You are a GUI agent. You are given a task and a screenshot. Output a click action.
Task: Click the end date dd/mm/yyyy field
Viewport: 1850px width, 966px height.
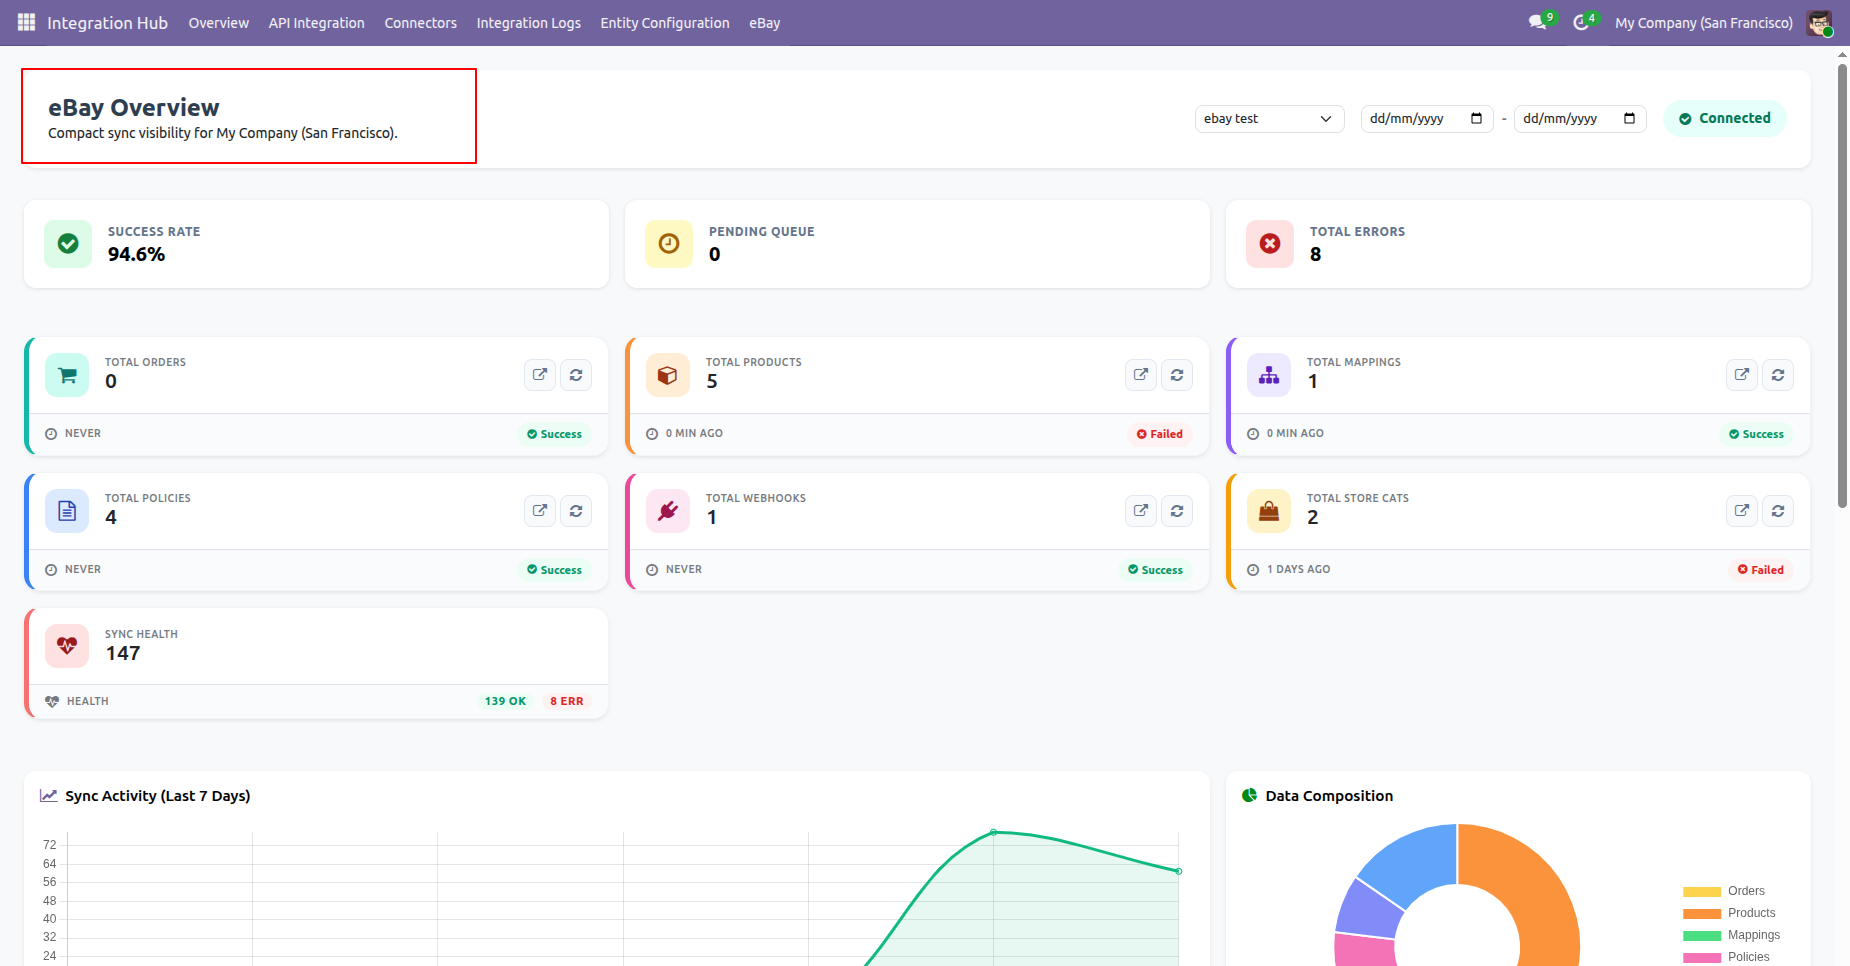1579,119
